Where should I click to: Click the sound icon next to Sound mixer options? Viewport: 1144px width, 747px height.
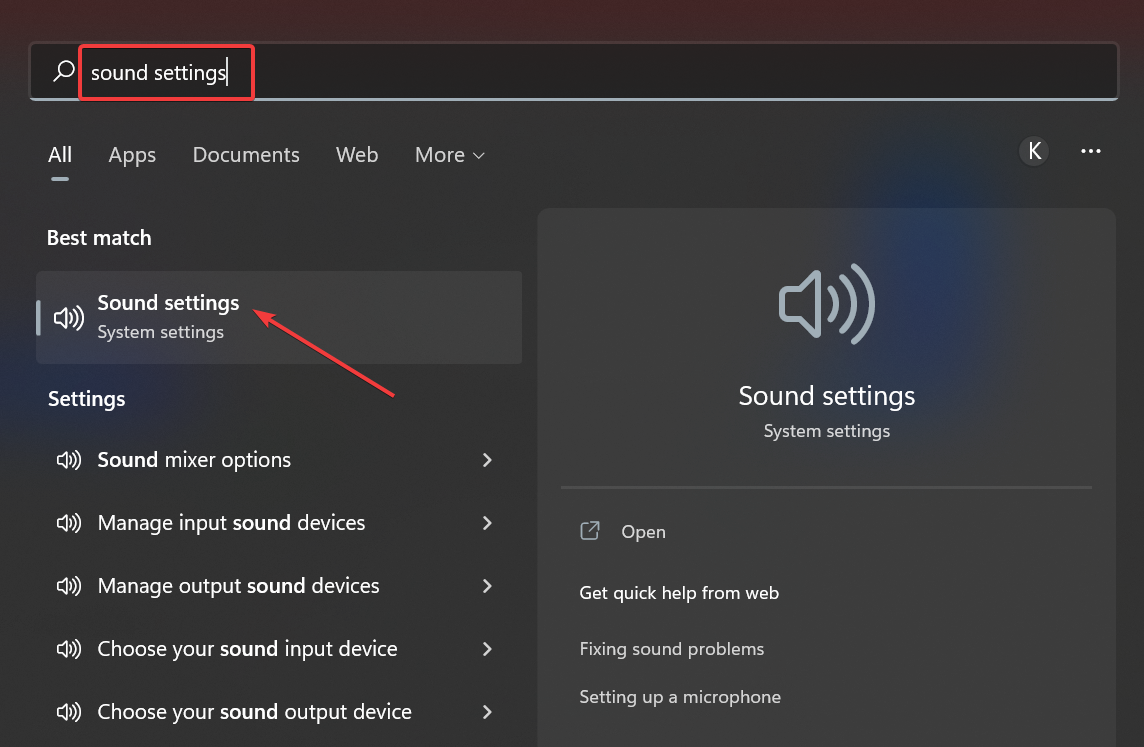(68, 460)
